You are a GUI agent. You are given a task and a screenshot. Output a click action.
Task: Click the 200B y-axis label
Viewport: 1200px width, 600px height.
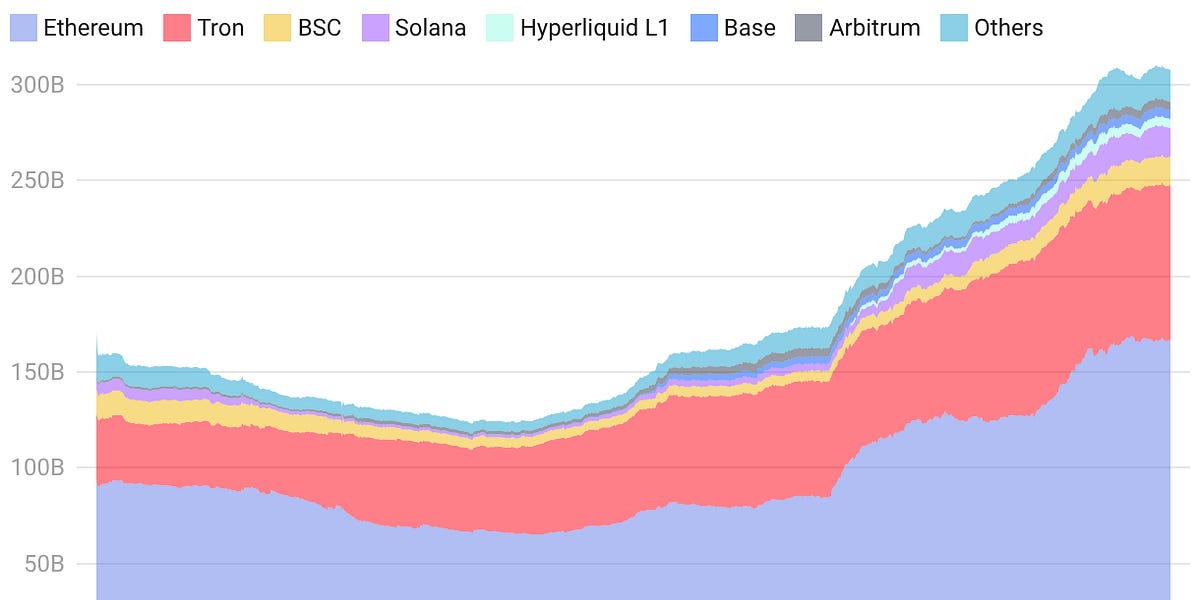click(x=37, y=276)
